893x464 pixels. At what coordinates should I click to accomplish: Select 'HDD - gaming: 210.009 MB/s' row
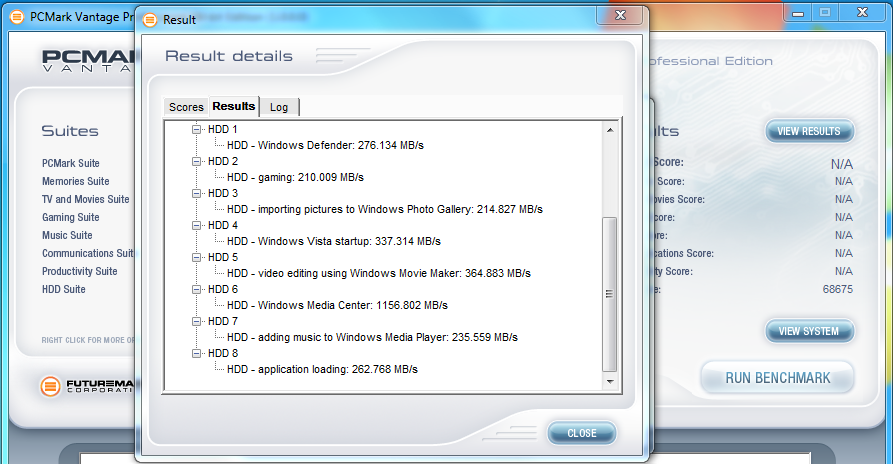coord(295,177)
